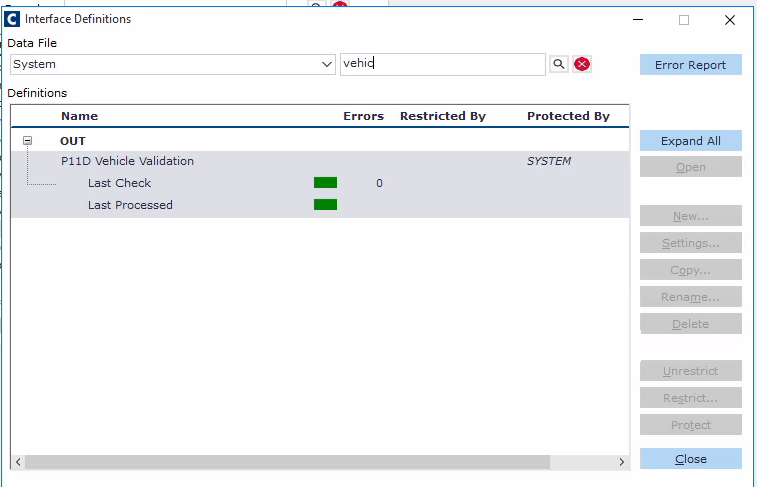This screenshot has height=487, width=757.
Task: Click the Protected By column header
Action: tap(568, 116)
